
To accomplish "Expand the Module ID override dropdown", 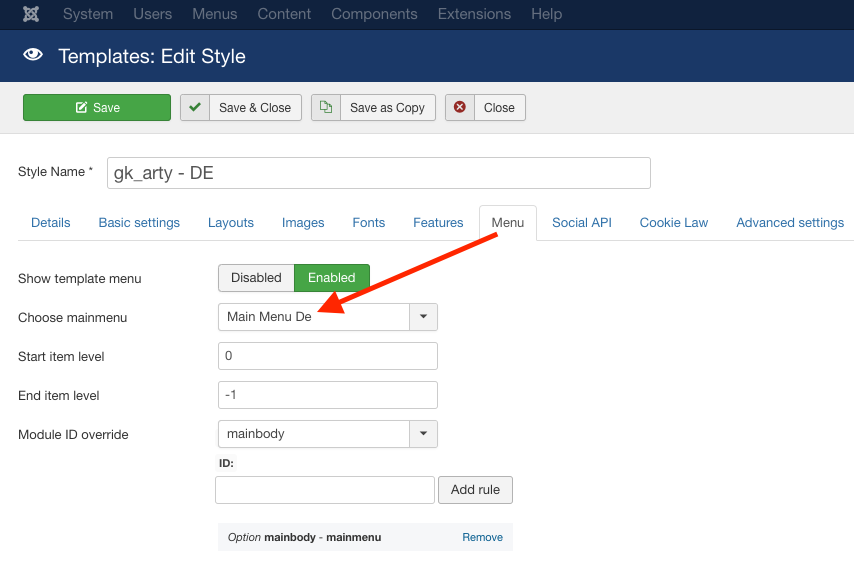I will (423, 434).
